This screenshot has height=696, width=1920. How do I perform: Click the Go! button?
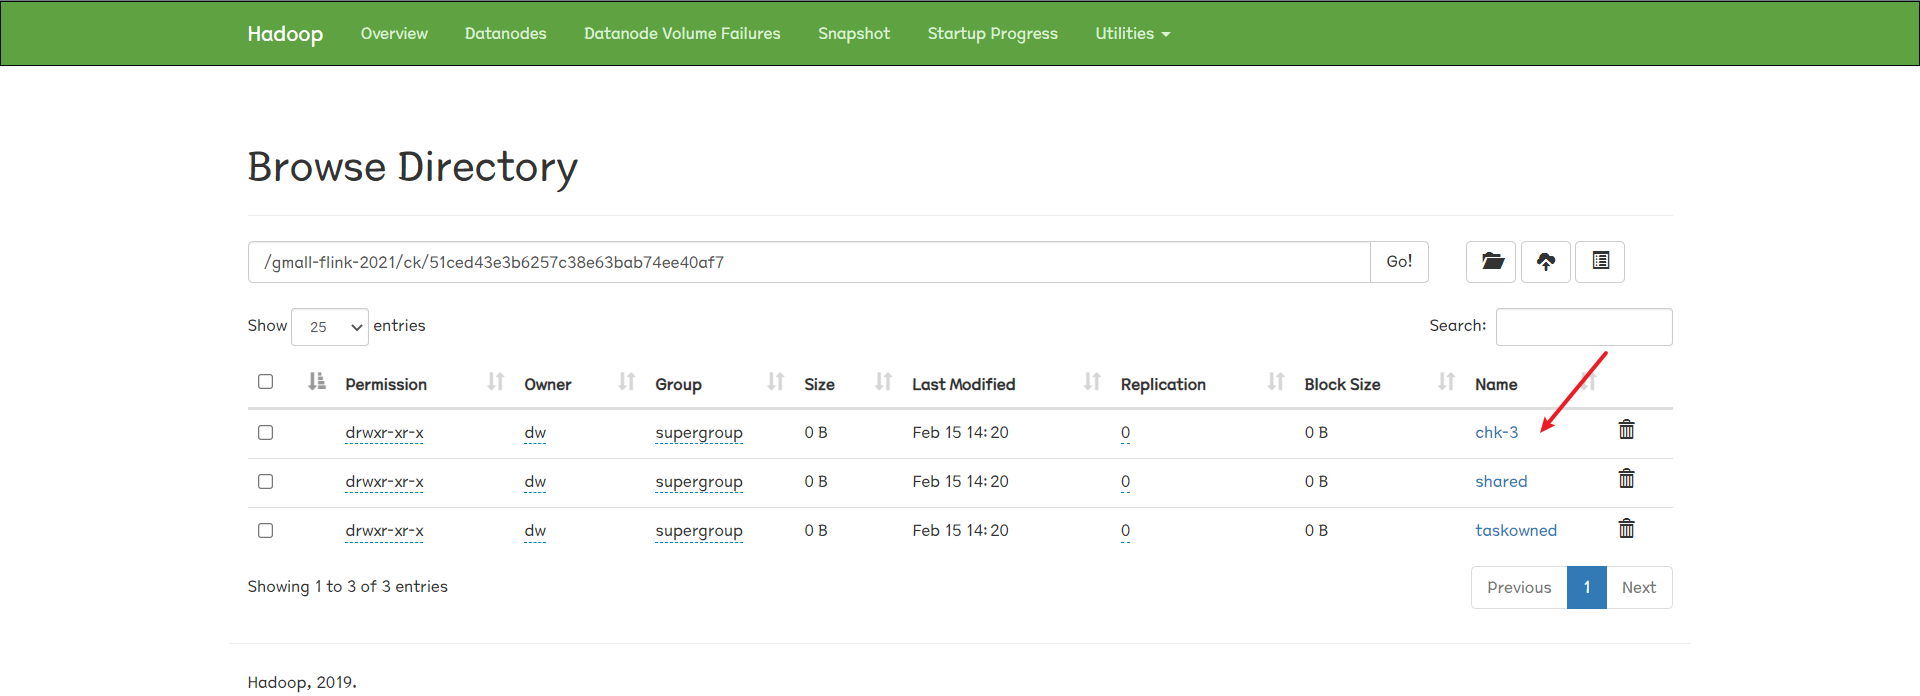tap(1399, 262)
